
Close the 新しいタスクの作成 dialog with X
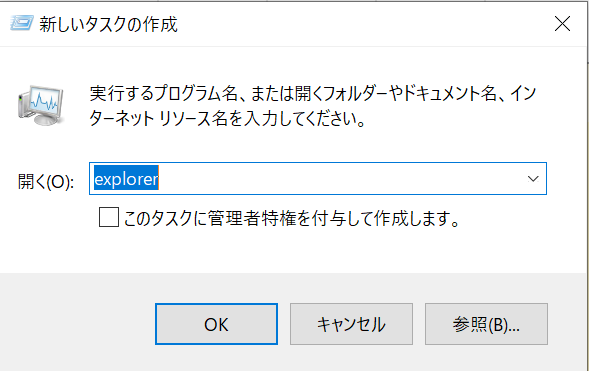562,24
